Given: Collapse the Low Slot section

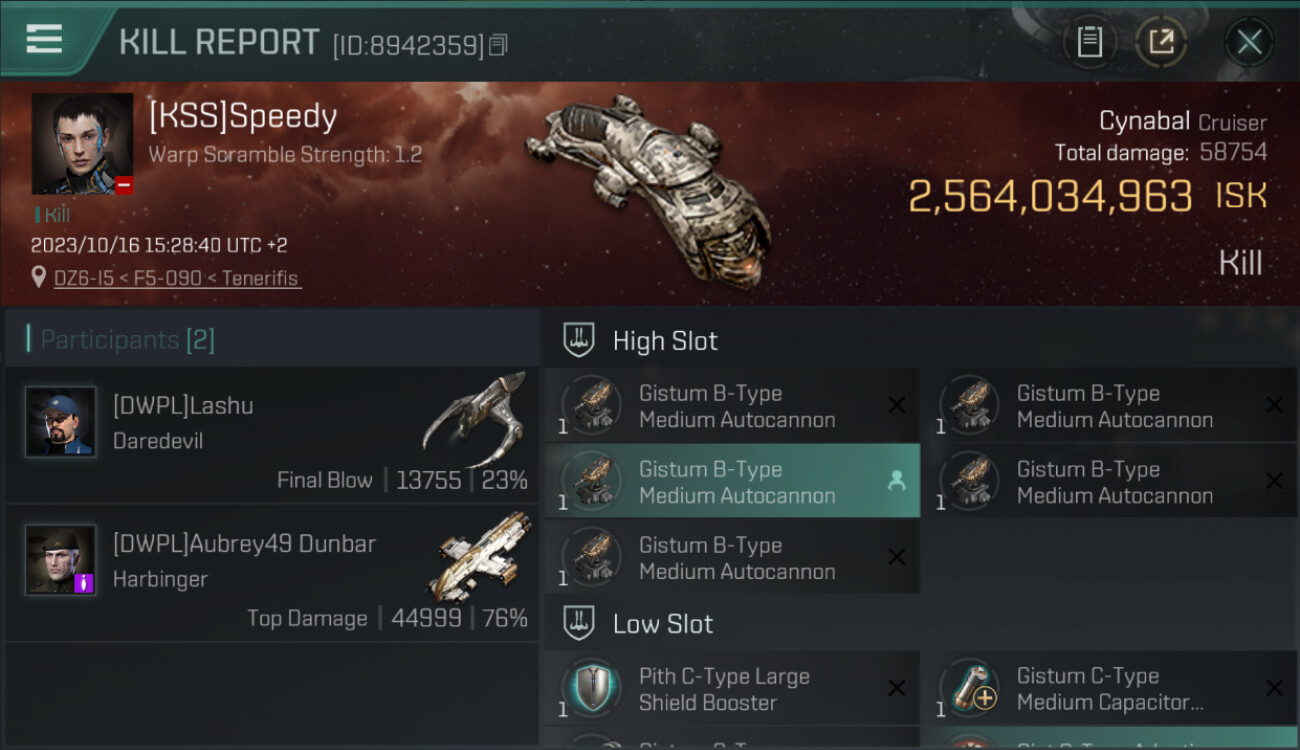Looking at the screenshot, I should click(x=579, y=624).
